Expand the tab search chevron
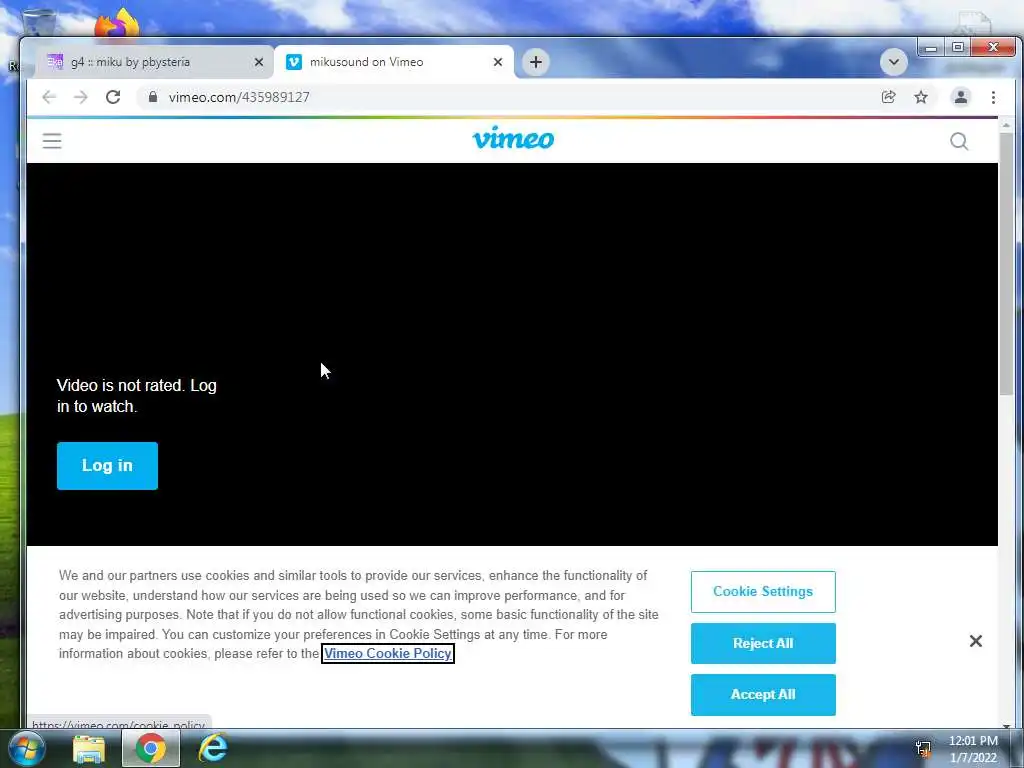Screen dimensions: 1024x768 pyautogui.click(x=893, y=62)
